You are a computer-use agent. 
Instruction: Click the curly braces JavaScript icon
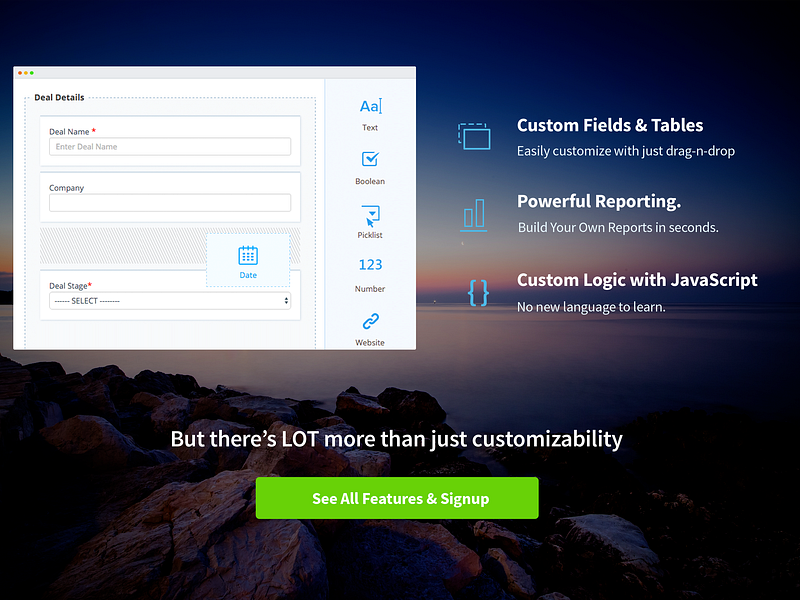point(478,293)
